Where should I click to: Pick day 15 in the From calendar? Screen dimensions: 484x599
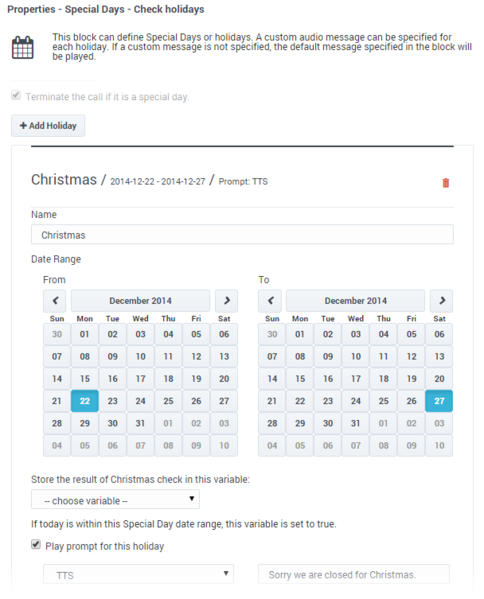[85, 379]
